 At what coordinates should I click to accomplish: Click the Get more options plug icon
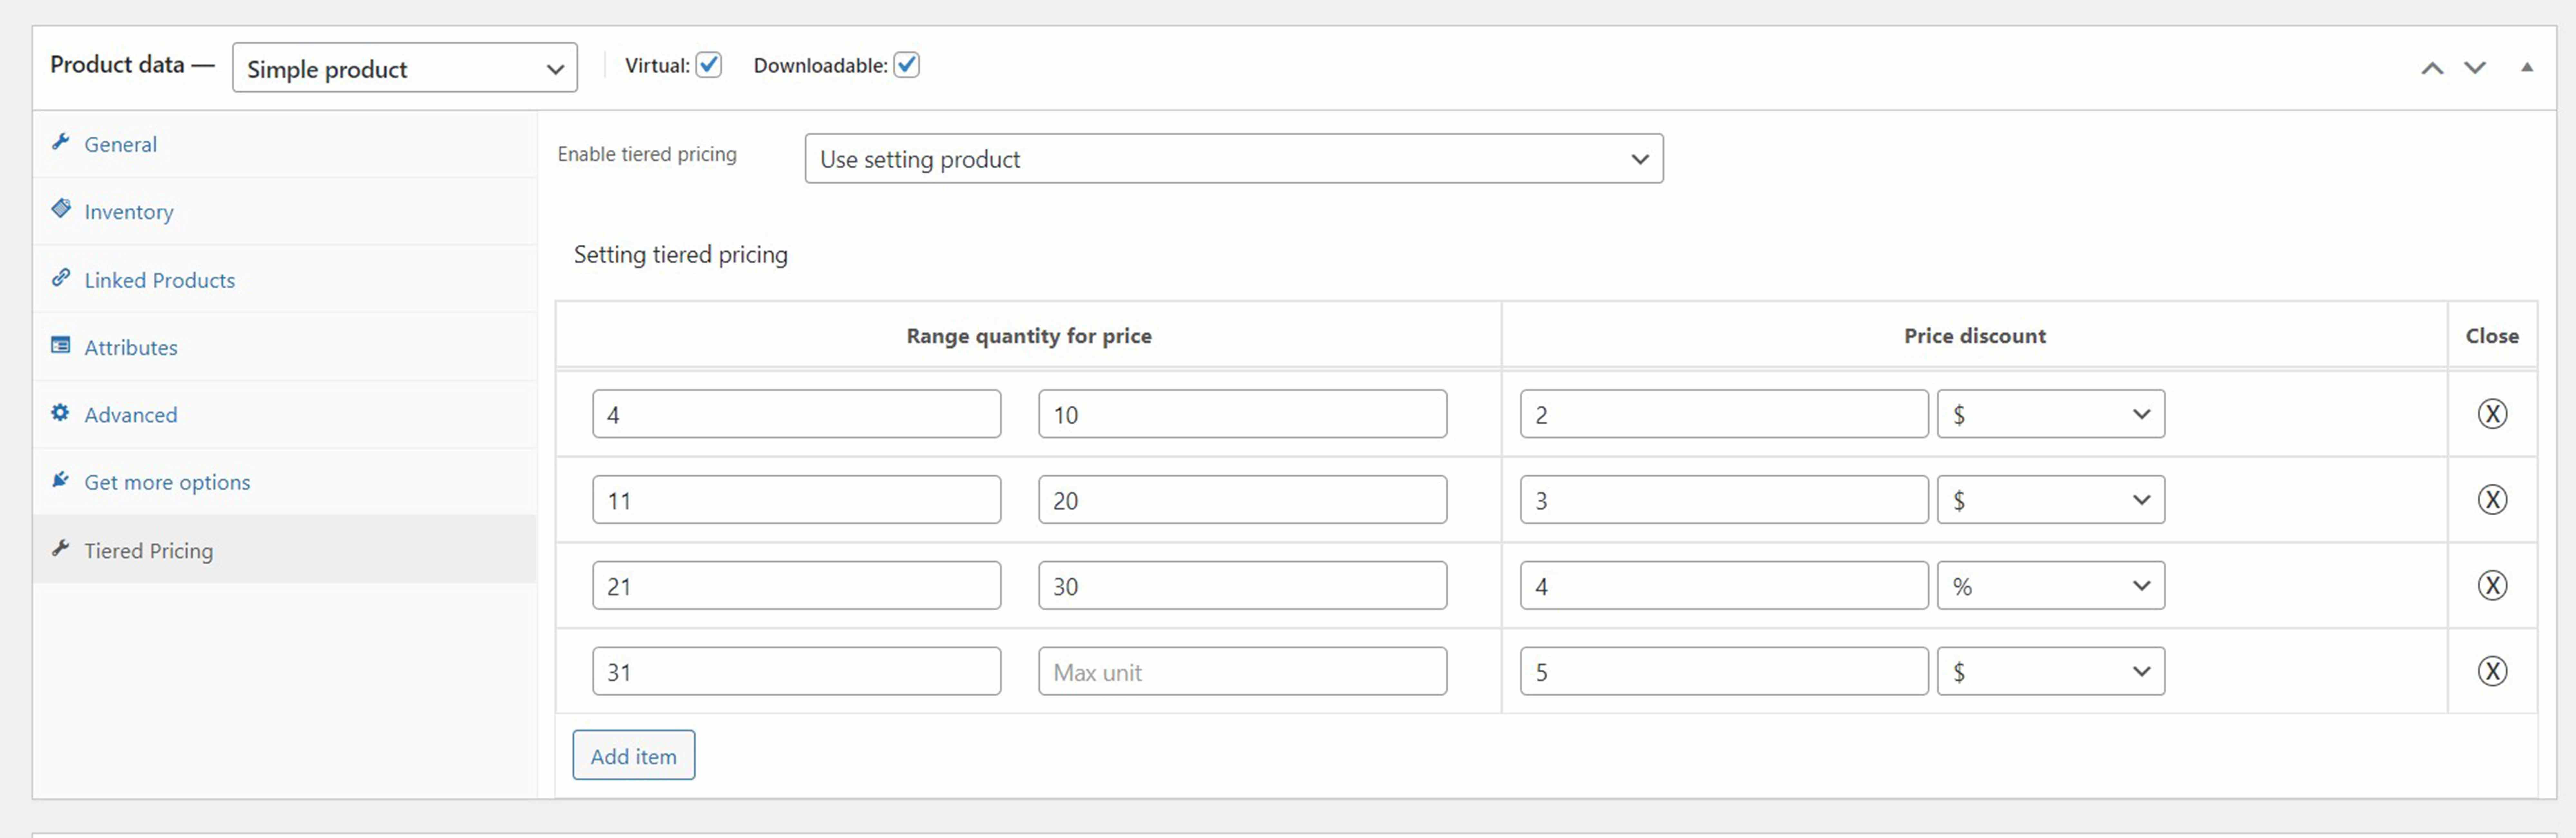pos(61,480)
